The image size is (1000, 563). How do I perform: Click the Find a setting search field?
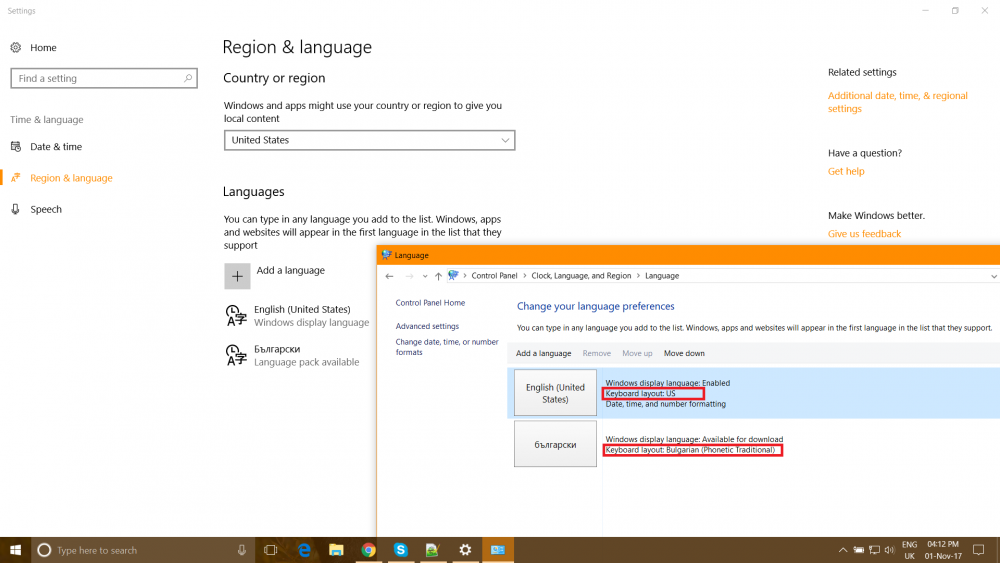click(104, 78)
